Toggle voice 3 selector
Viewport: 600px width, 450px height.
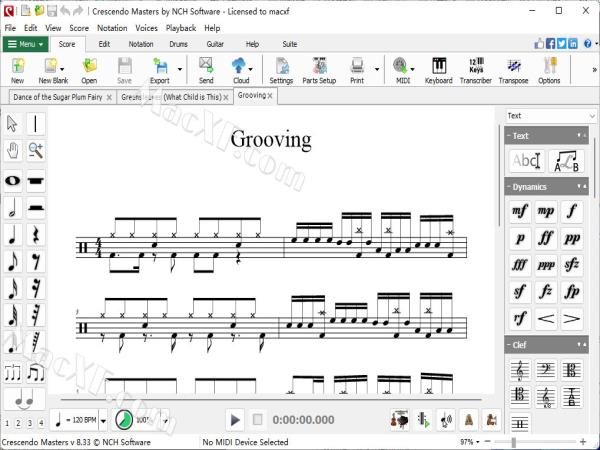pos(30,423)
